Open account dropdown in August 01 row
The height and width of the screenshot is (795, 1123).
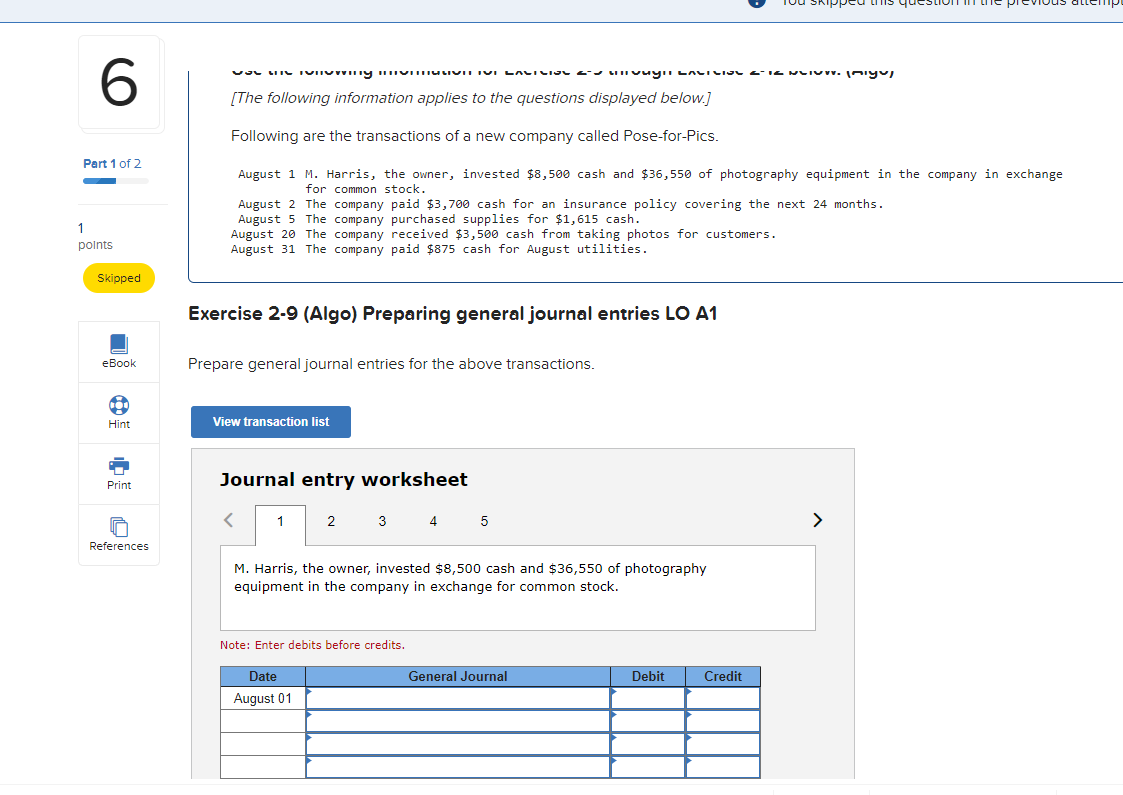pos(458,698)
